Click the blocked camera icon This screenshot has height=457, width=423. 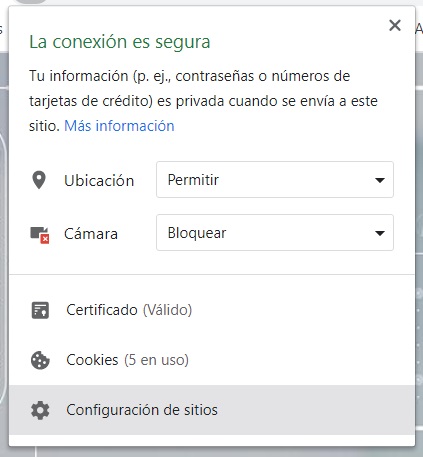(x=40, y=235)
